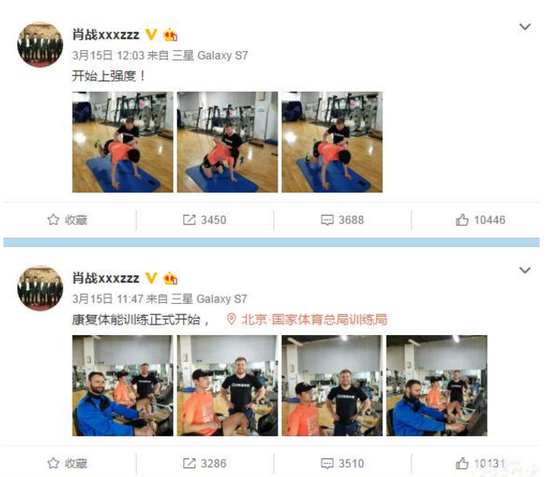Image resolution: width=550 pixels, height=477 pixels.
Task: Open 肖战xxxzzz username on first post
Action: tap(106, 34)
